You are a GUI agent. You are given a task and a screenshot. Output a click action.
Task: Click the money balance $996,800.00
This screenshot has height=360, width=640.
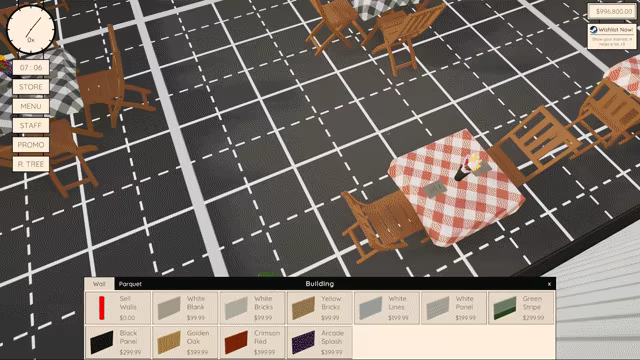[612, 11]
